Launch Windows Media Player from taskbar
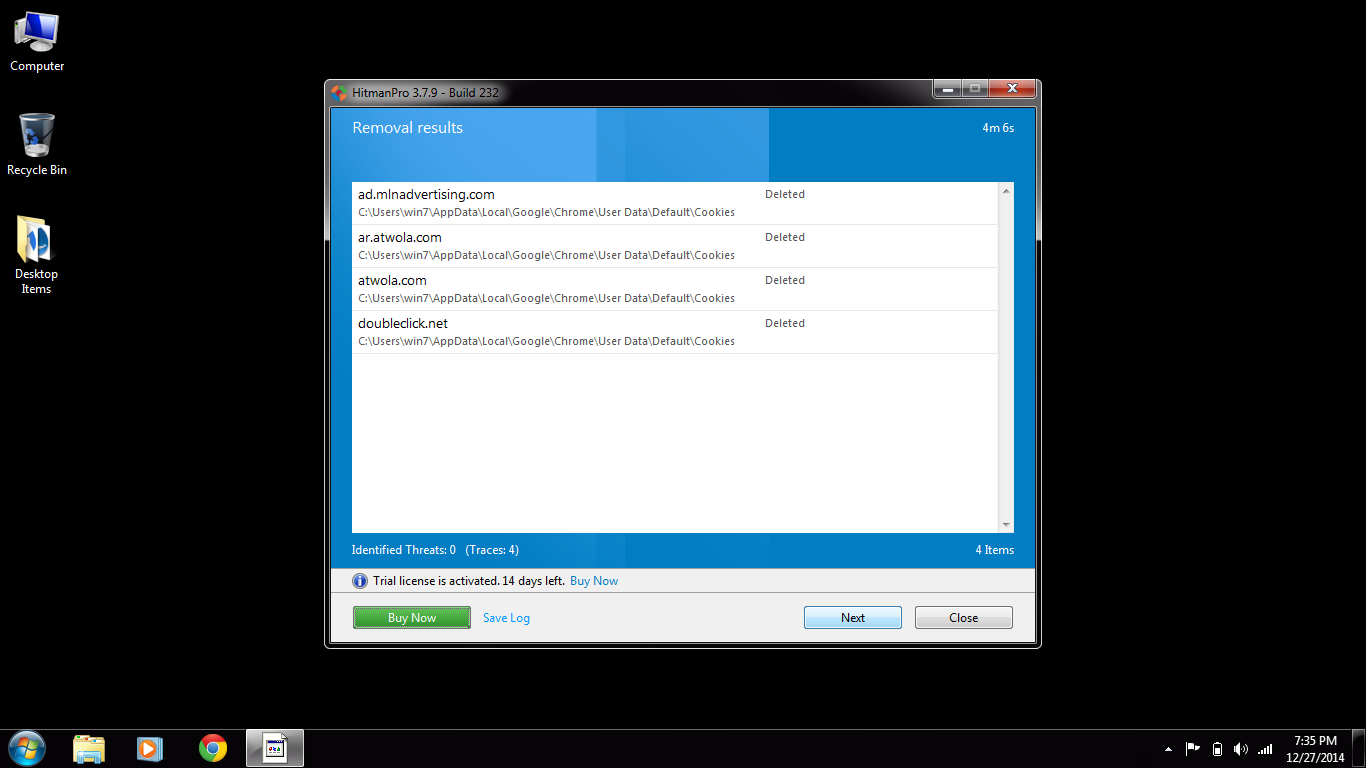The width and height of the screenshot is (1366, 768). pos(149,748)
